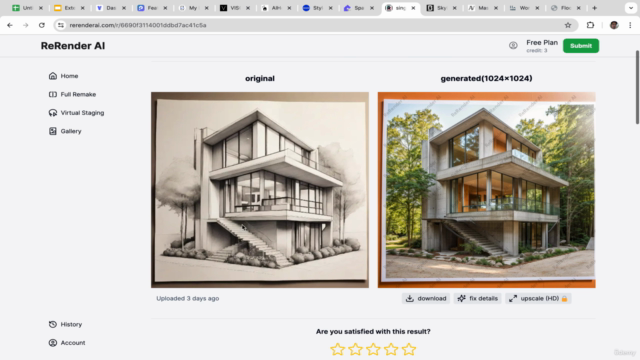Rate the result with the fourth star

pos(391,349)
